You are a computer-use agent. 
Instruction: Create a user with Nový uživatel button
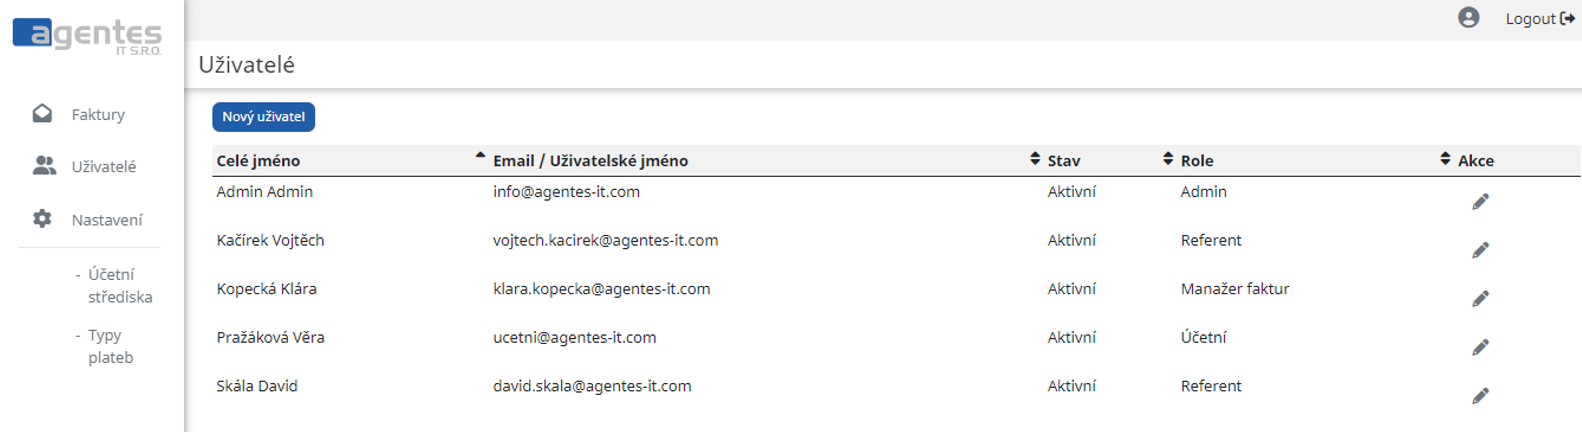pyautogui.click(x=263, y=117)
